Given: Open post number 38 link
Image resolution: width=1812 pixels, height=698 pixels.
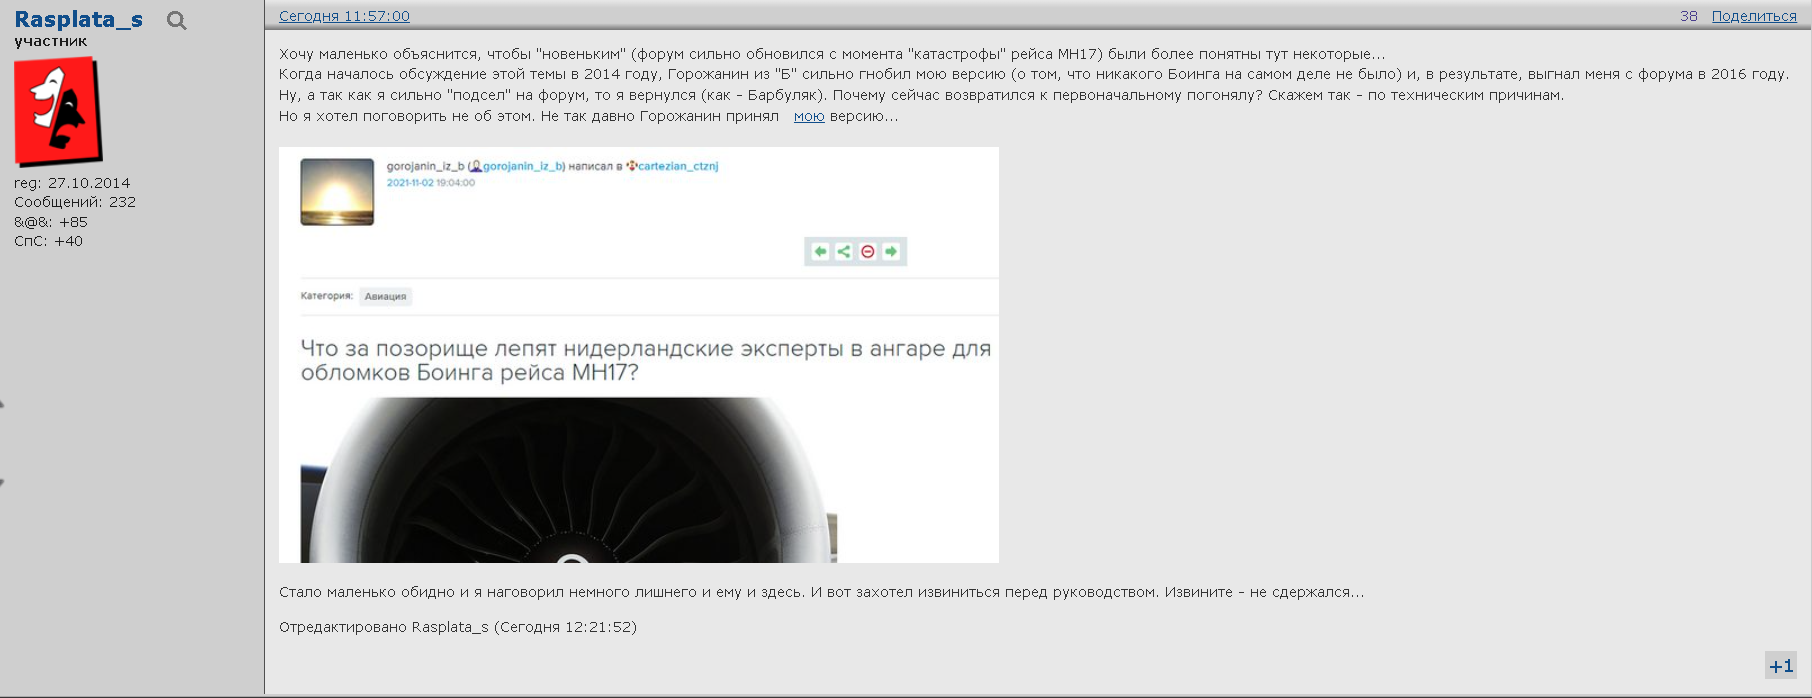Looking at the screenshot, I should [1689, 16].
